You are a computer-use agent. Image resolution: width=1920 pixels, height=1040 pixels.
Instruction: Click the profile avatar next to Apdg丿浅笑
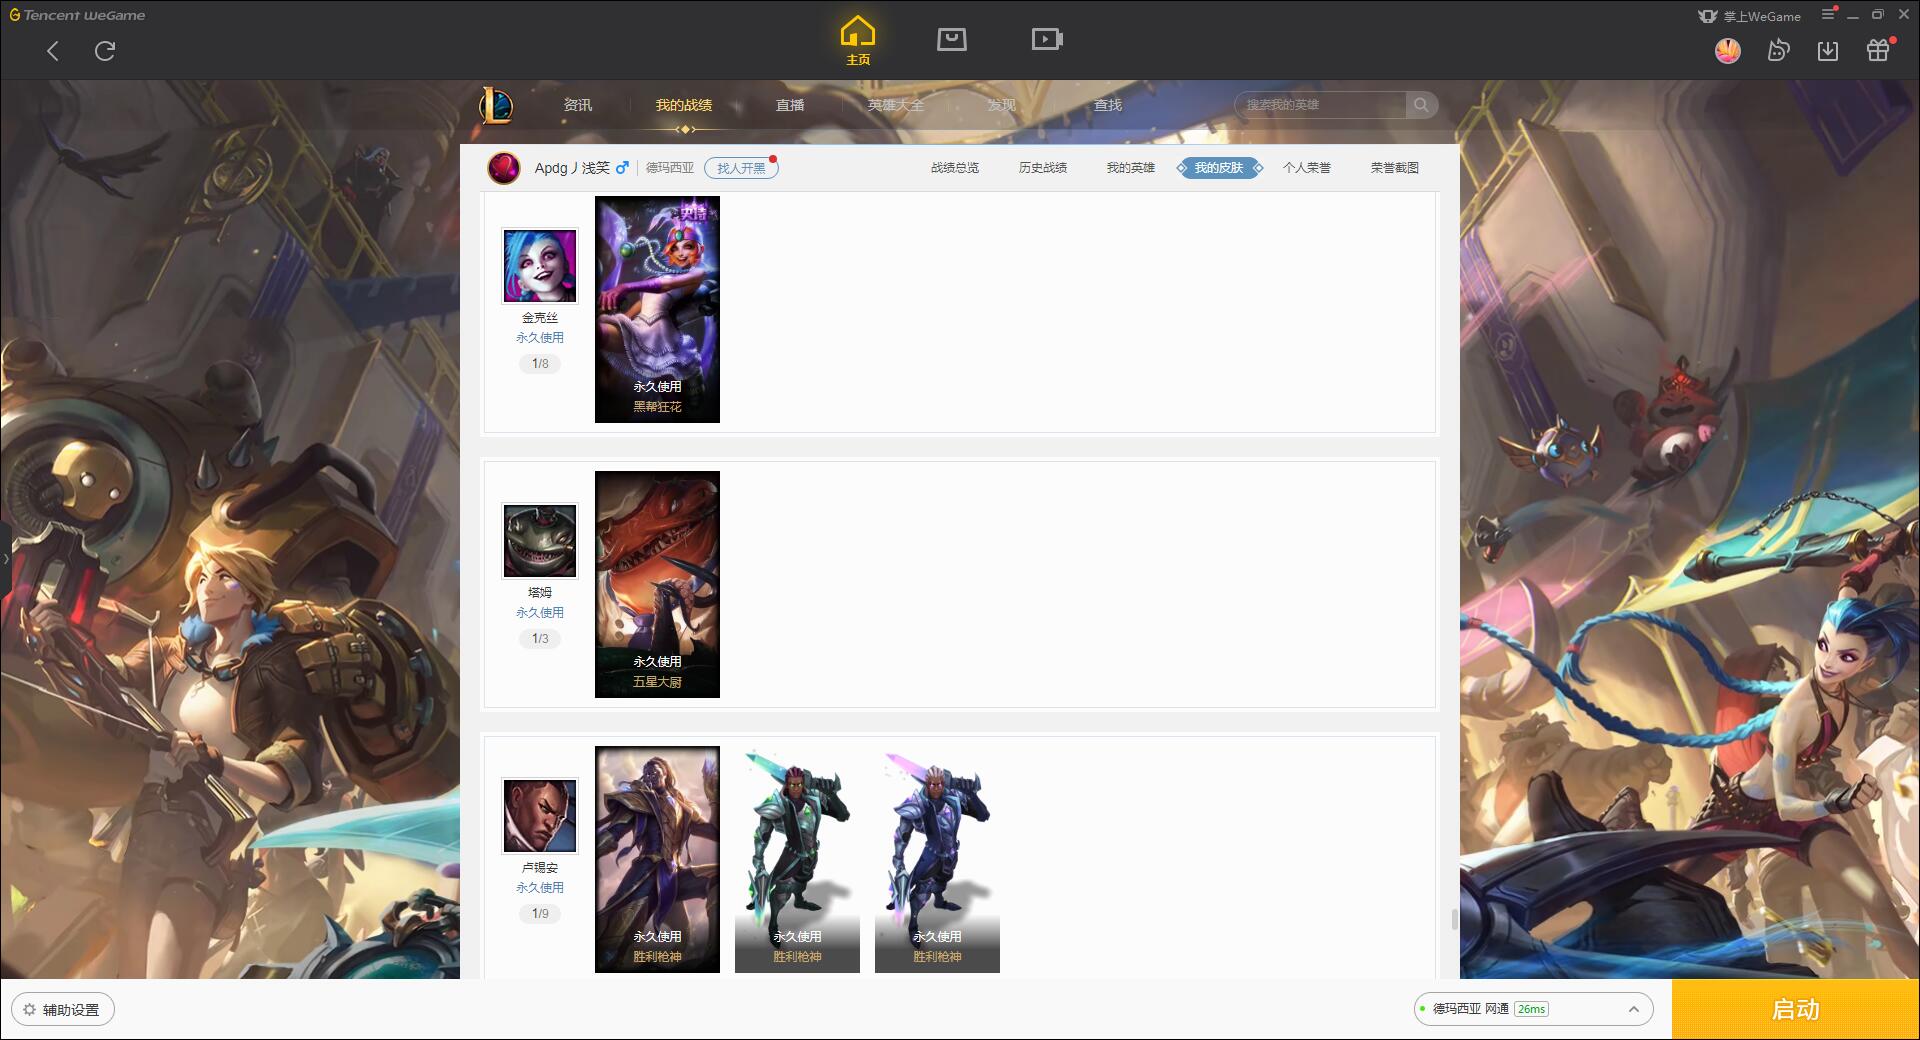tap(504, 168)
